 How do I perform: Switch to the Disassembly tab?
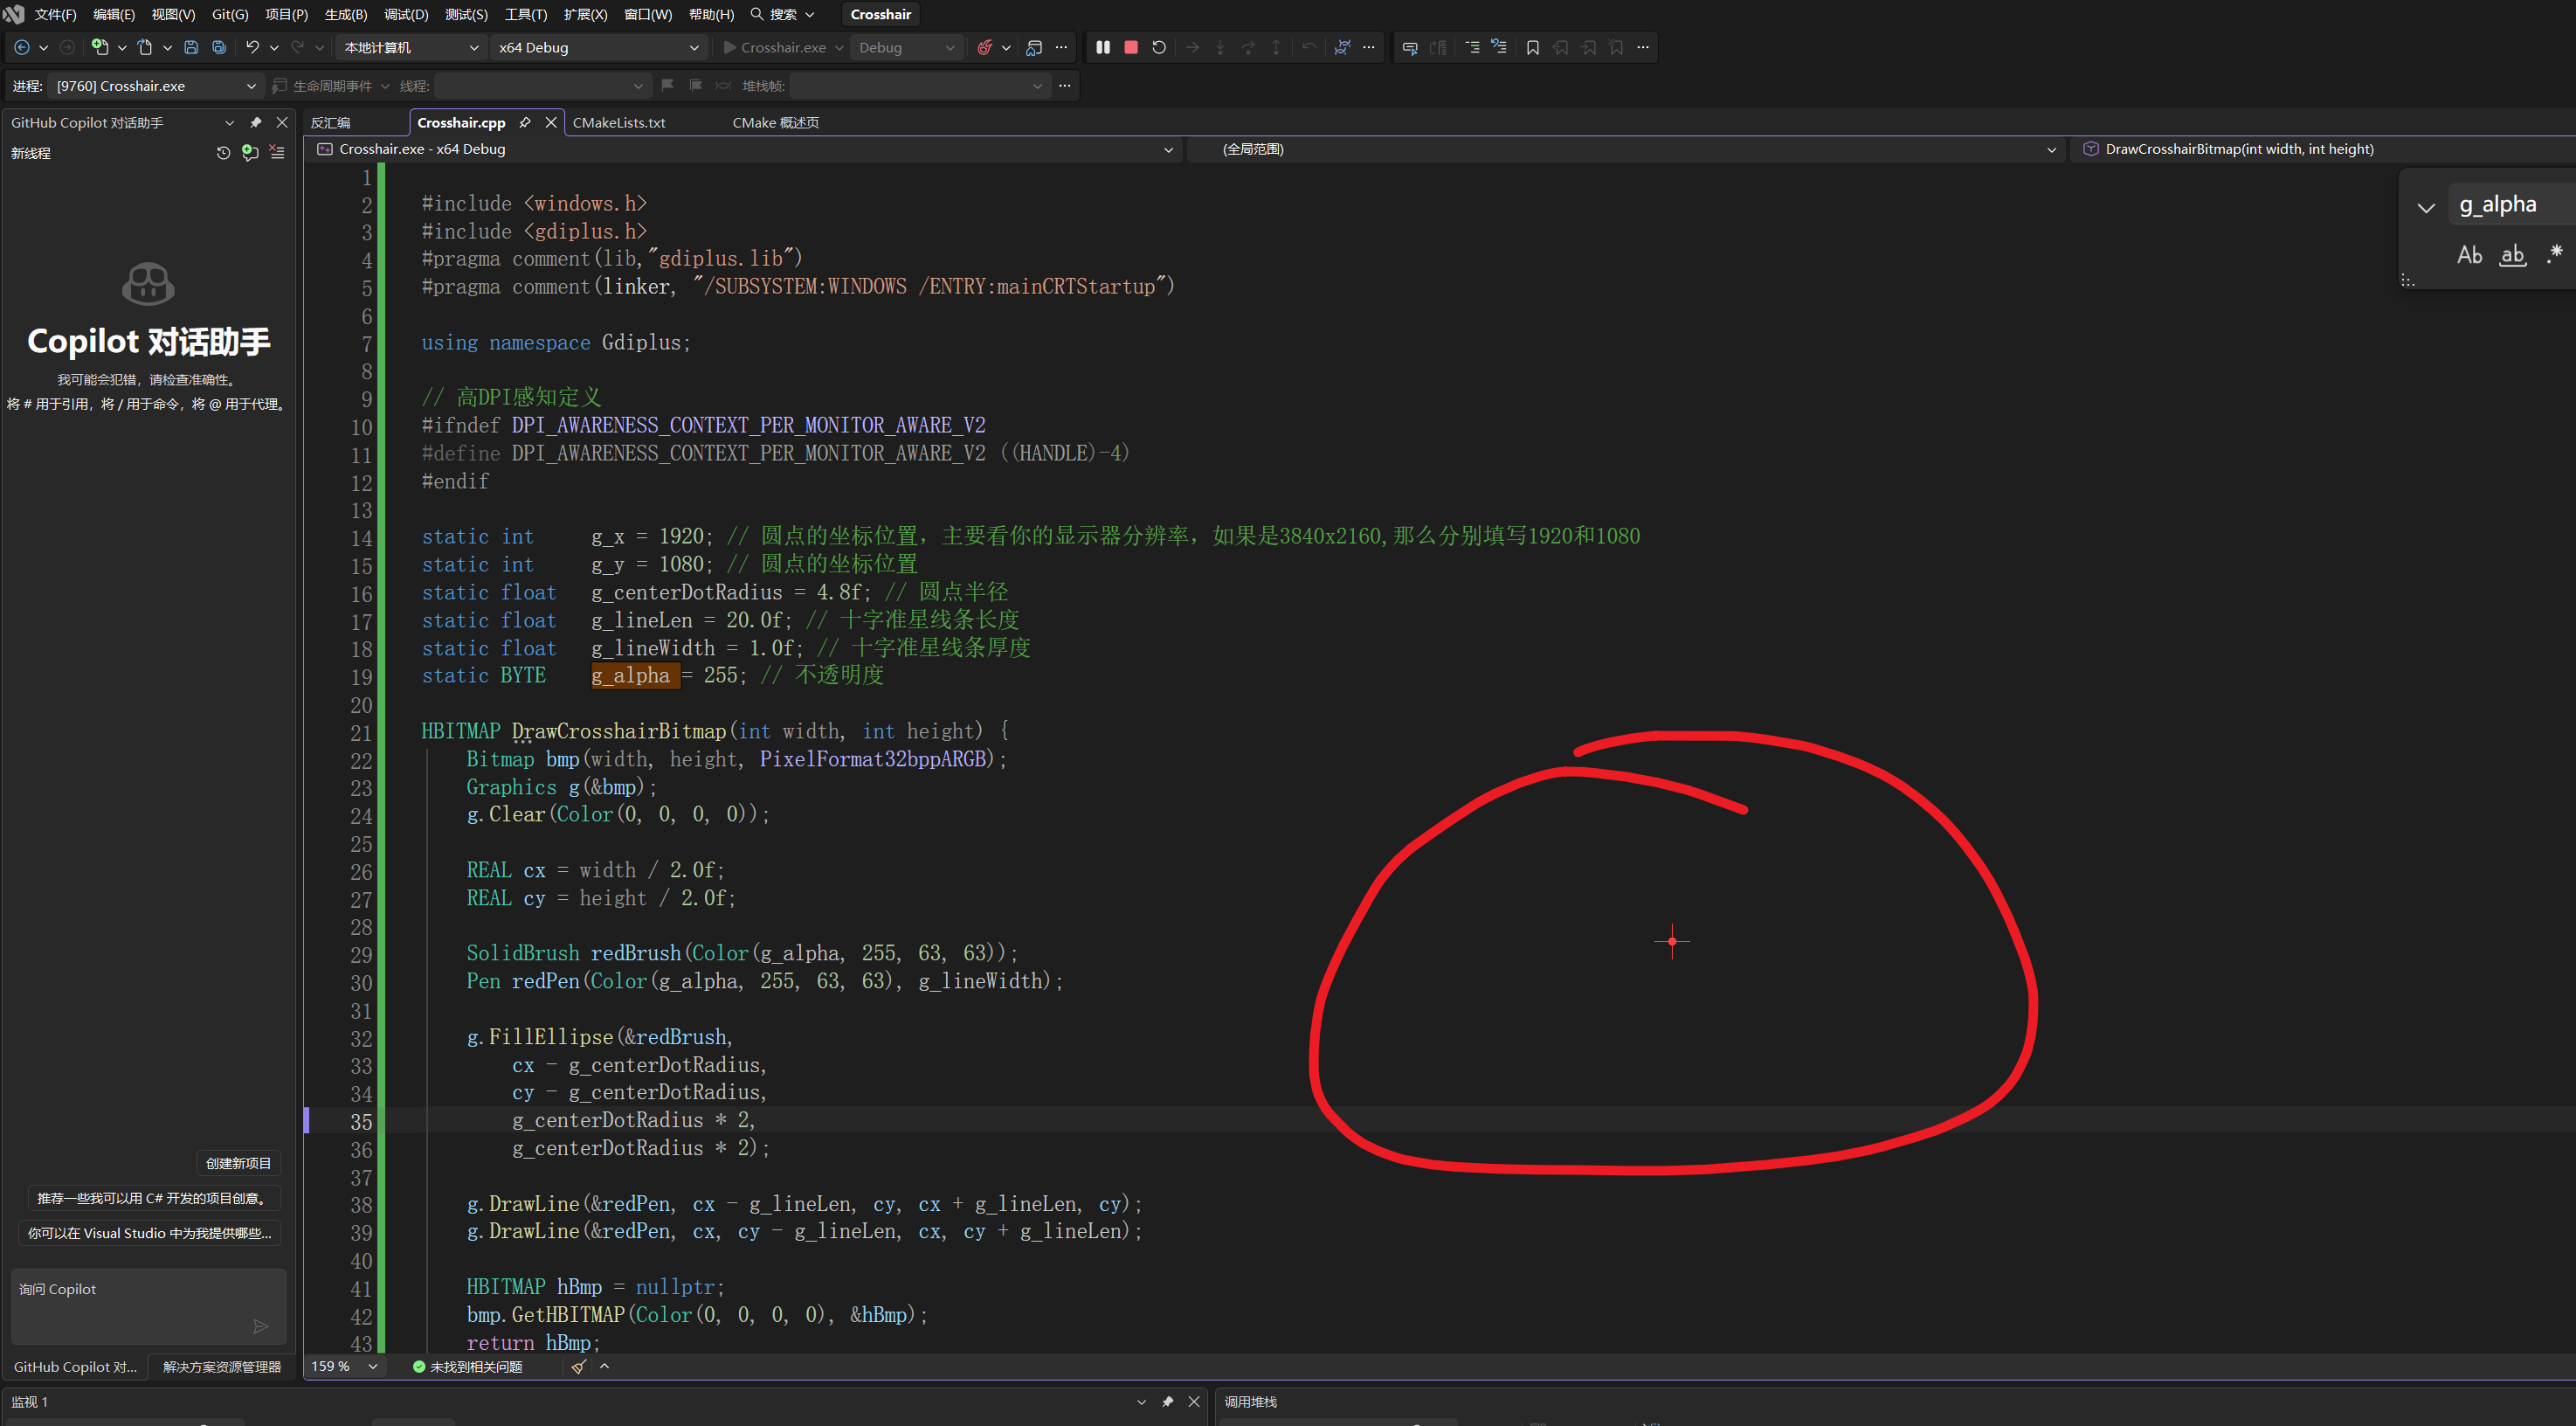pyautogui.click(x=331, y=122)
